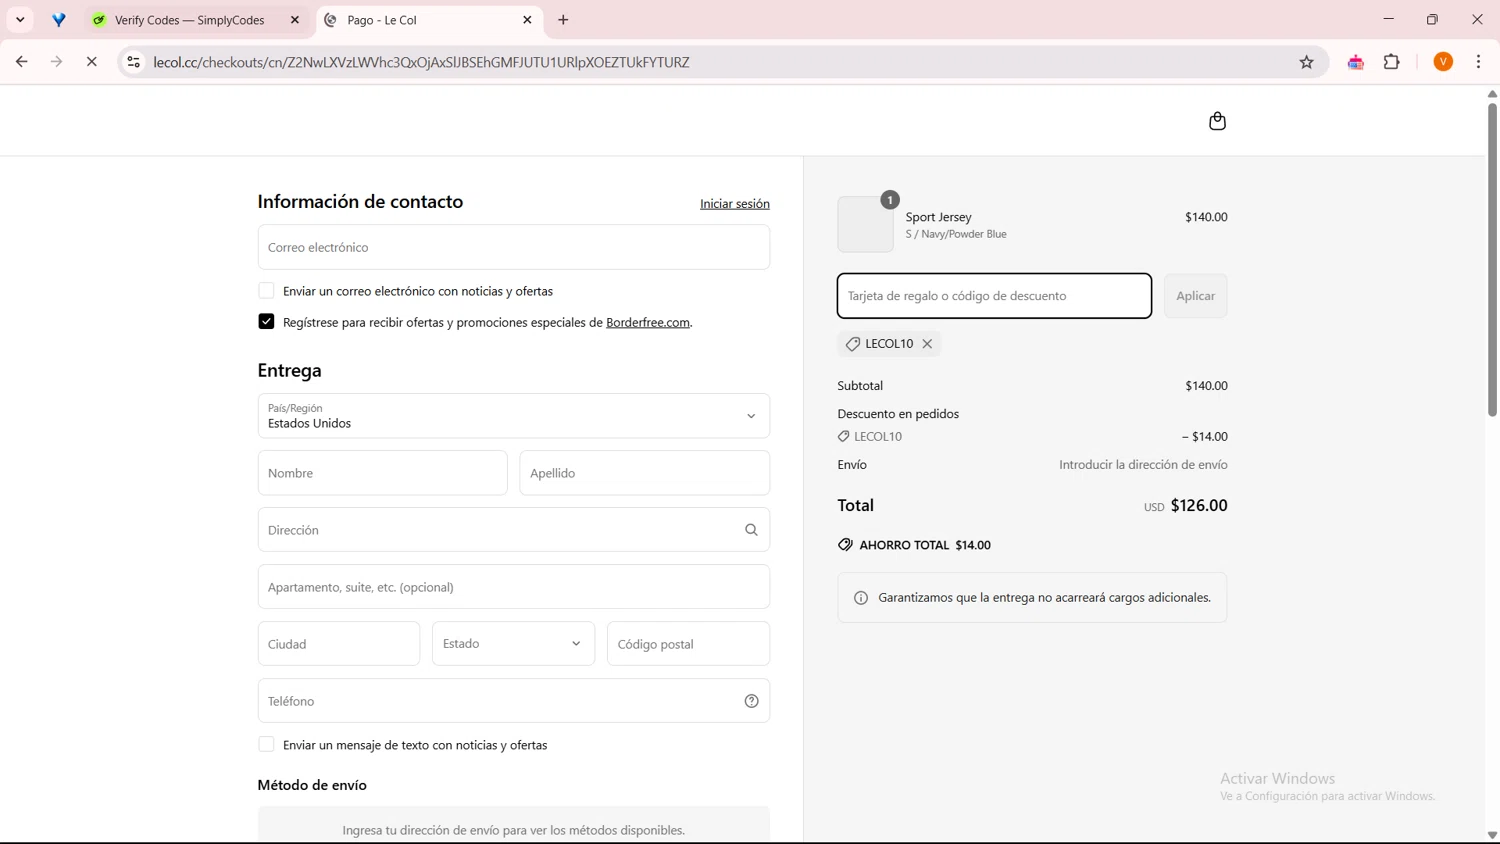1500x844 pixels.
Task: Remove the LECOL10 discount code tag
Action: (x=928, y=344)
